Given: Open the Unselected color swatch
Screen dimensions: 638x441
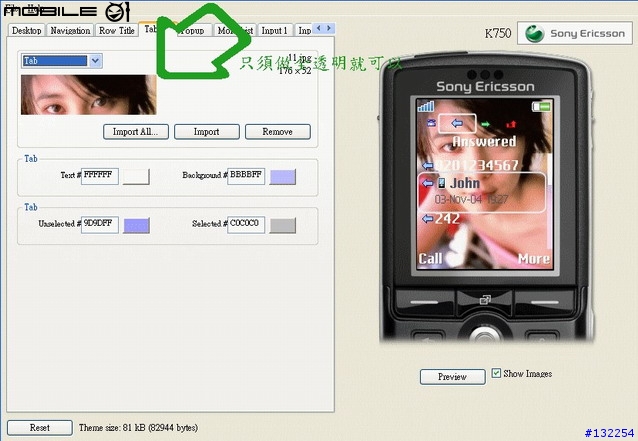Looking at the screenshot, I should (x=136, y=225).
